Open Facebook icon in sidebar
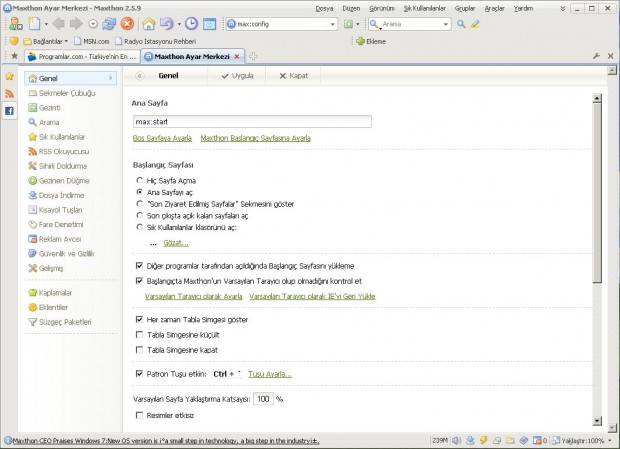The width and height of the screenshot is (620, 449). [9, 111]
